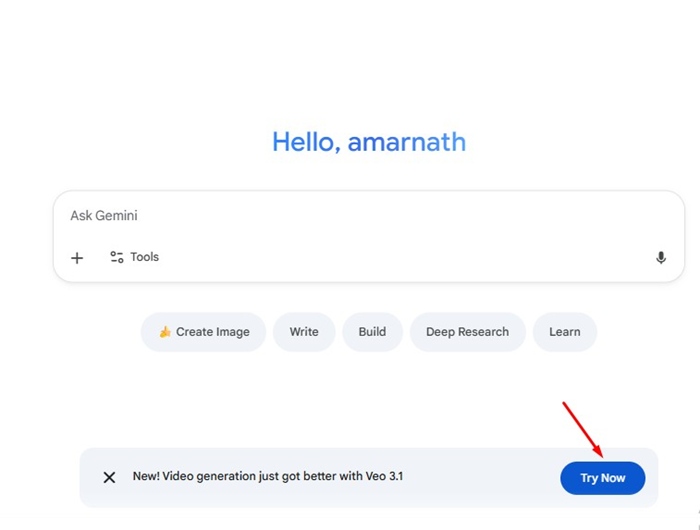The width and height of the screenshot is (700, 530).
Task: Click the word Hello in the greeting
Action: pos(306,142)
